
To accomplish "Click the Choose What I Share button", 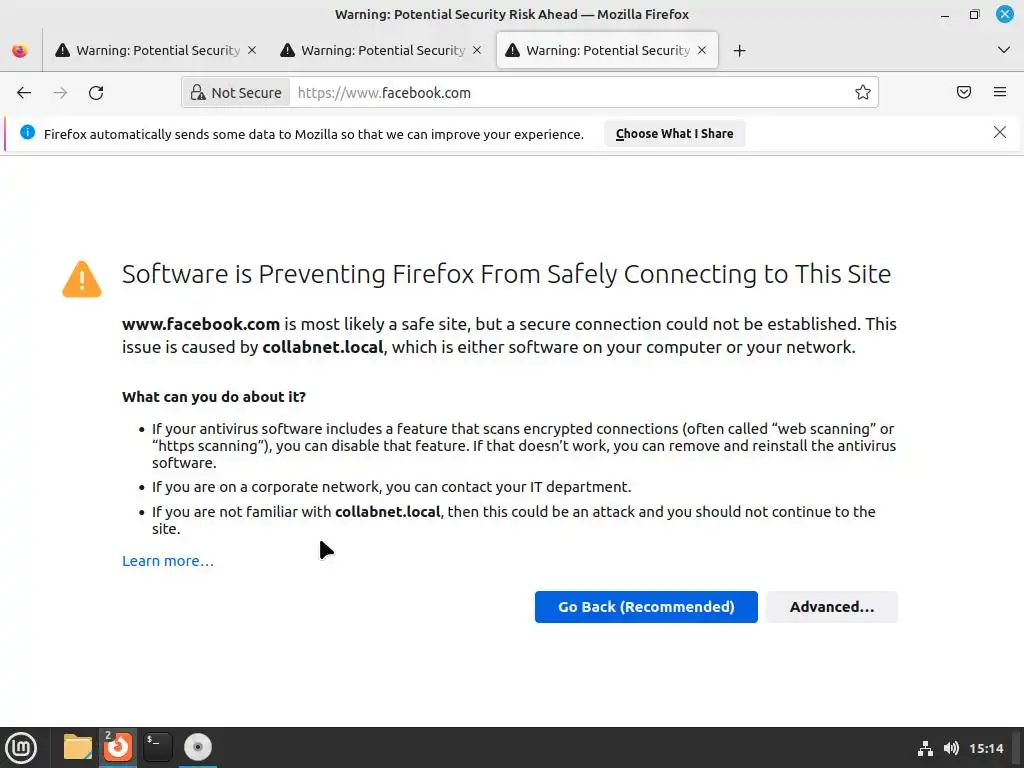I will coord(674,134).
